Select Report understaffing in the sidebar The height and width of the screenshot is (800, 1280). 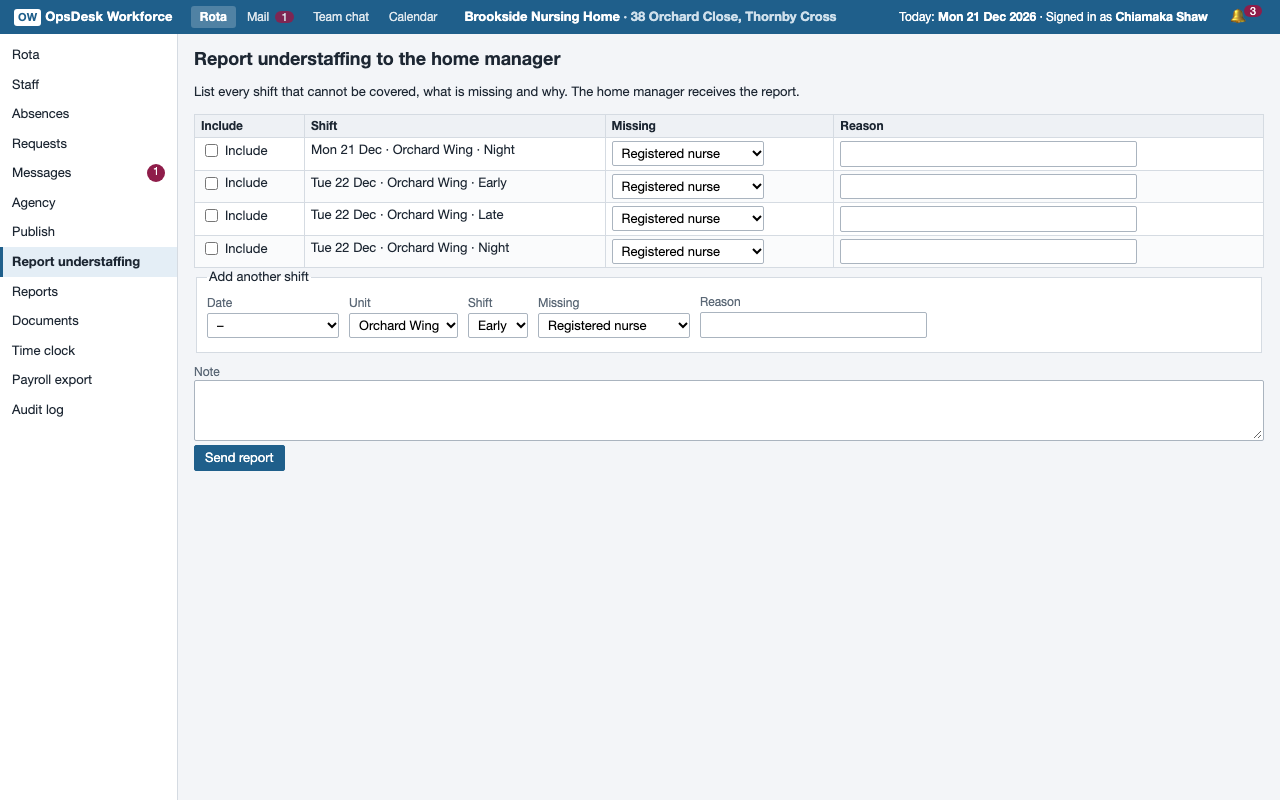pos(89,262)
